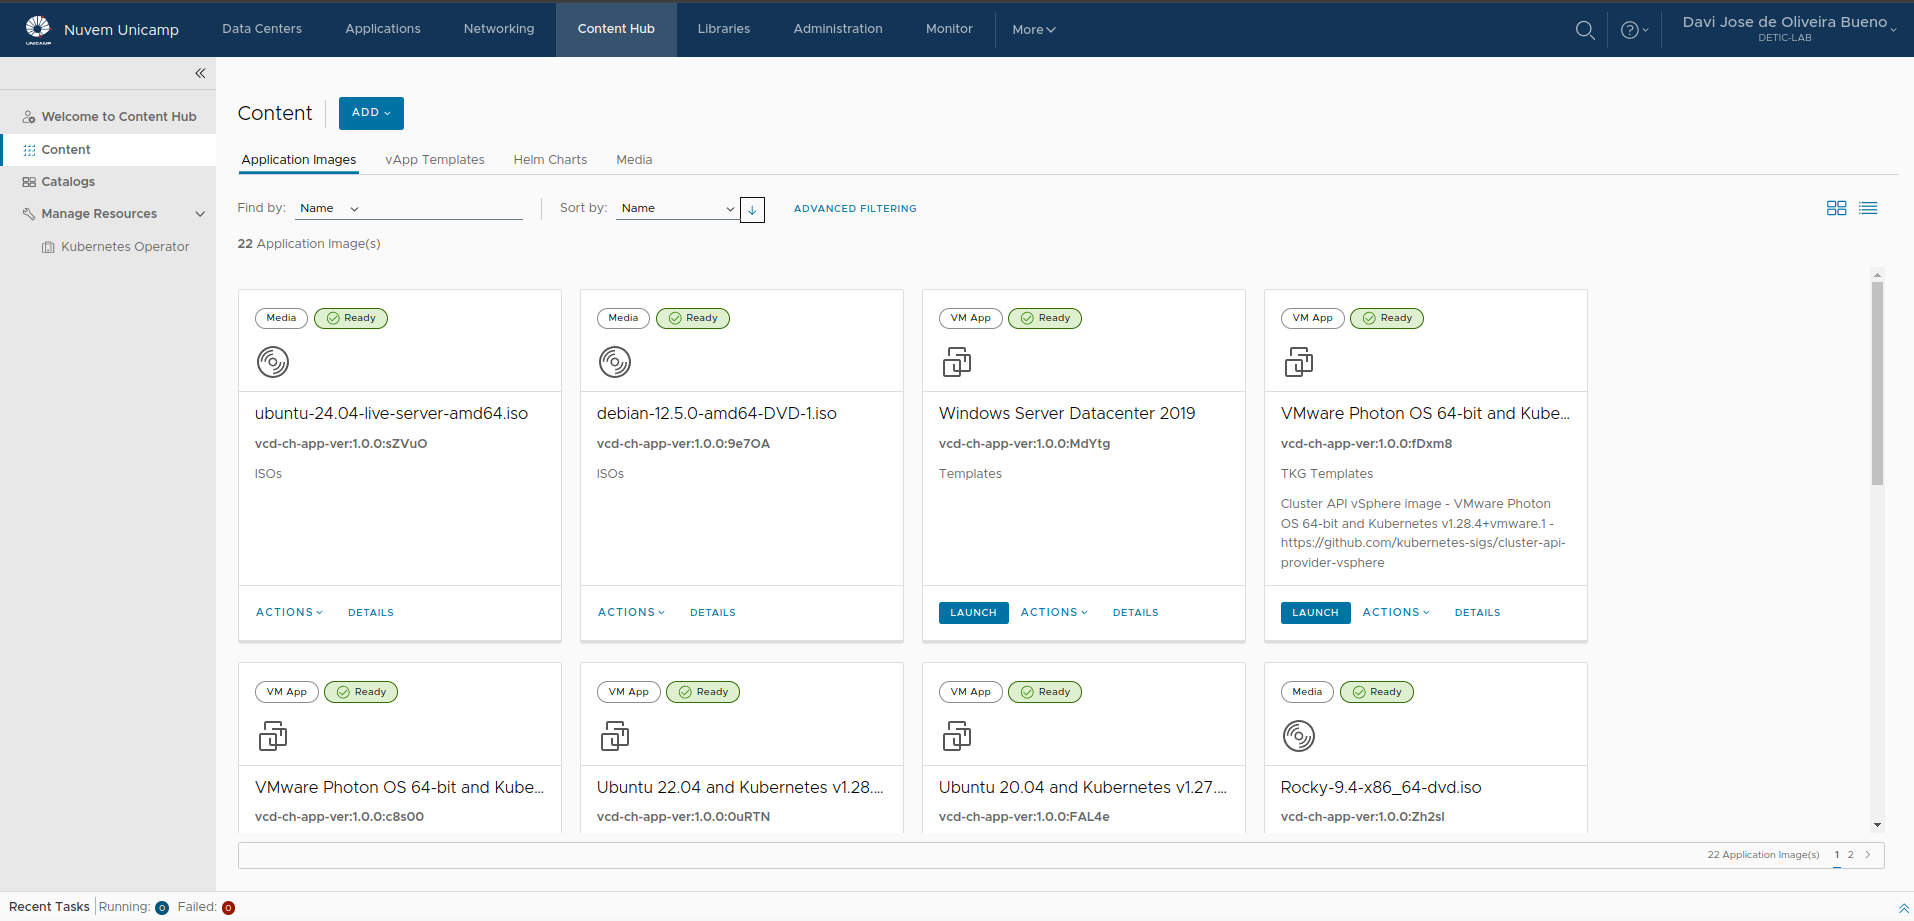Open ACTIONS menu on VMware Photon card
This screenshot has height=921, width=1914.
pos(1396,612)
